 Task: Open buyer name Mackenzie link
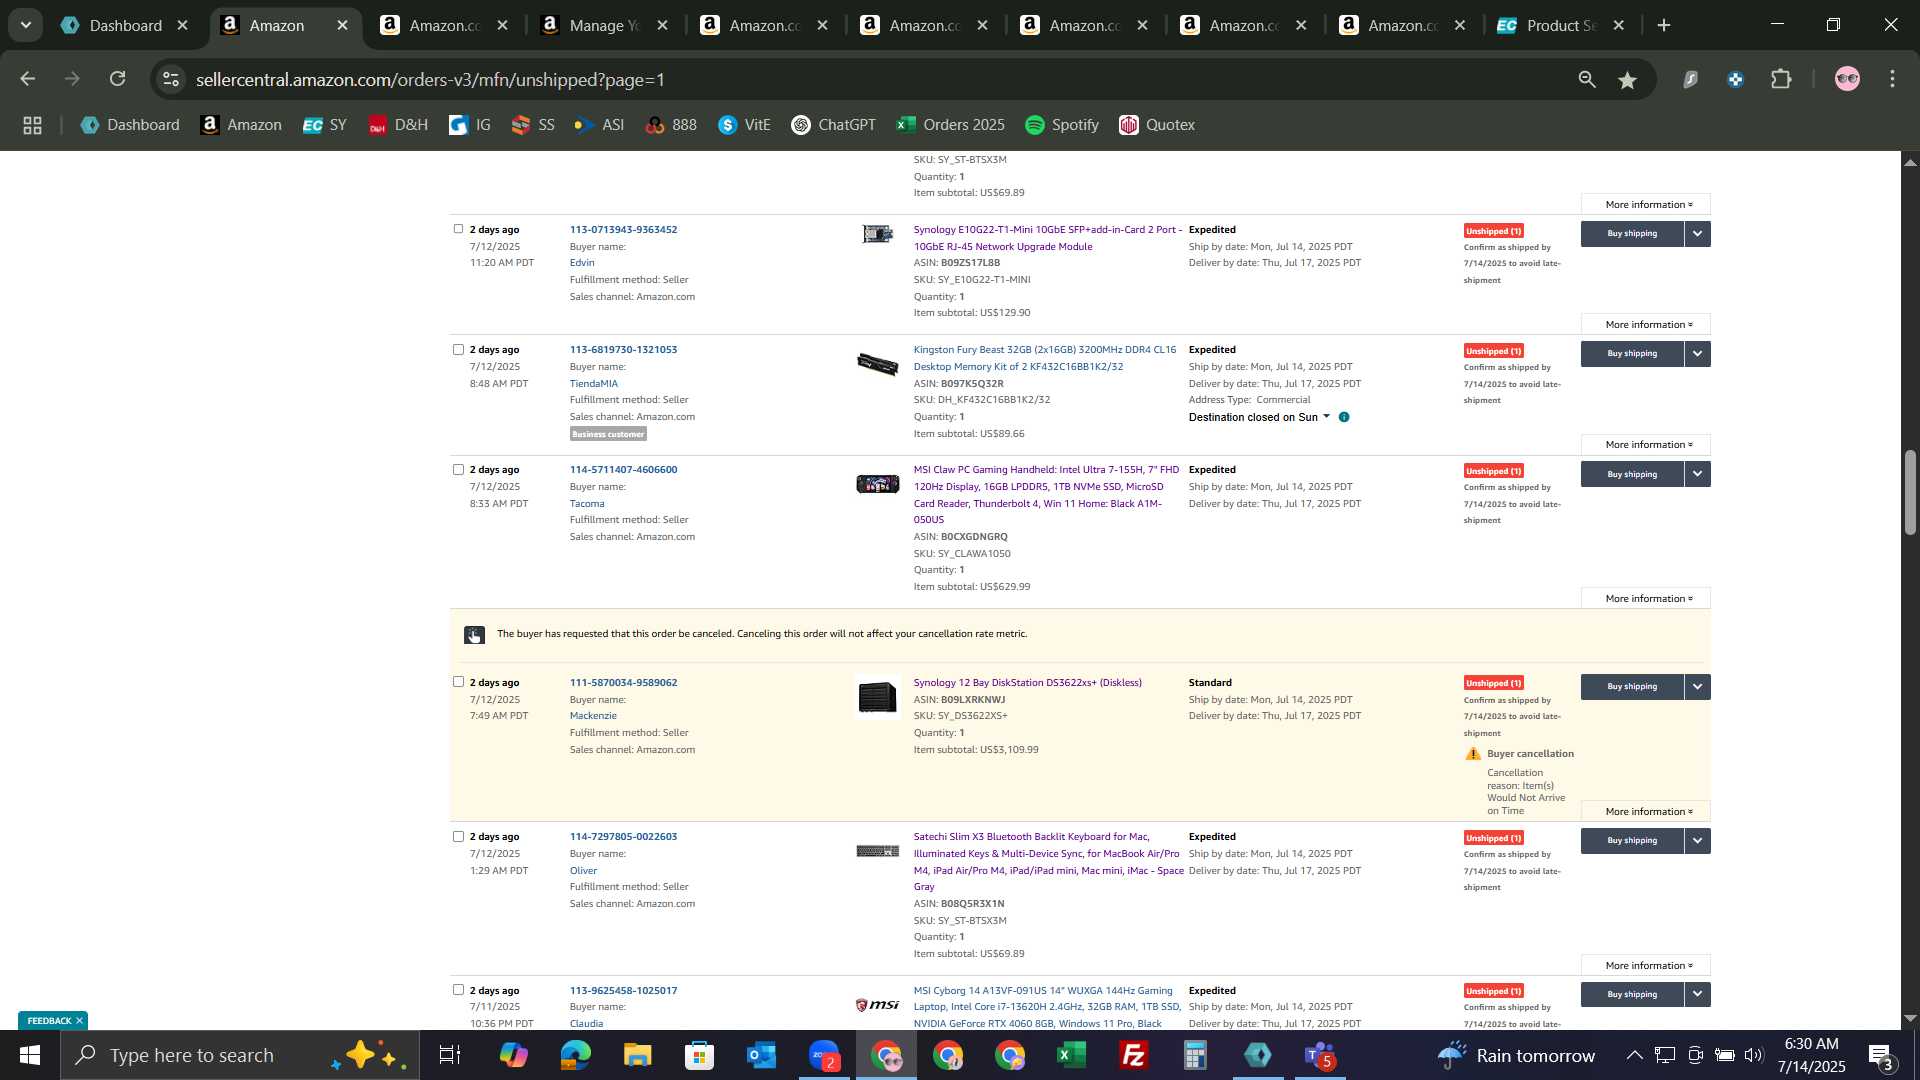click(x=593, y=716)
